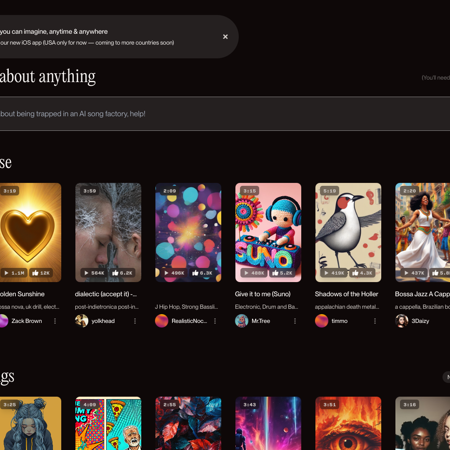
Task: Thumbs-up 4.3K on Shadows of the Holler
Action: tap(362, 273)
